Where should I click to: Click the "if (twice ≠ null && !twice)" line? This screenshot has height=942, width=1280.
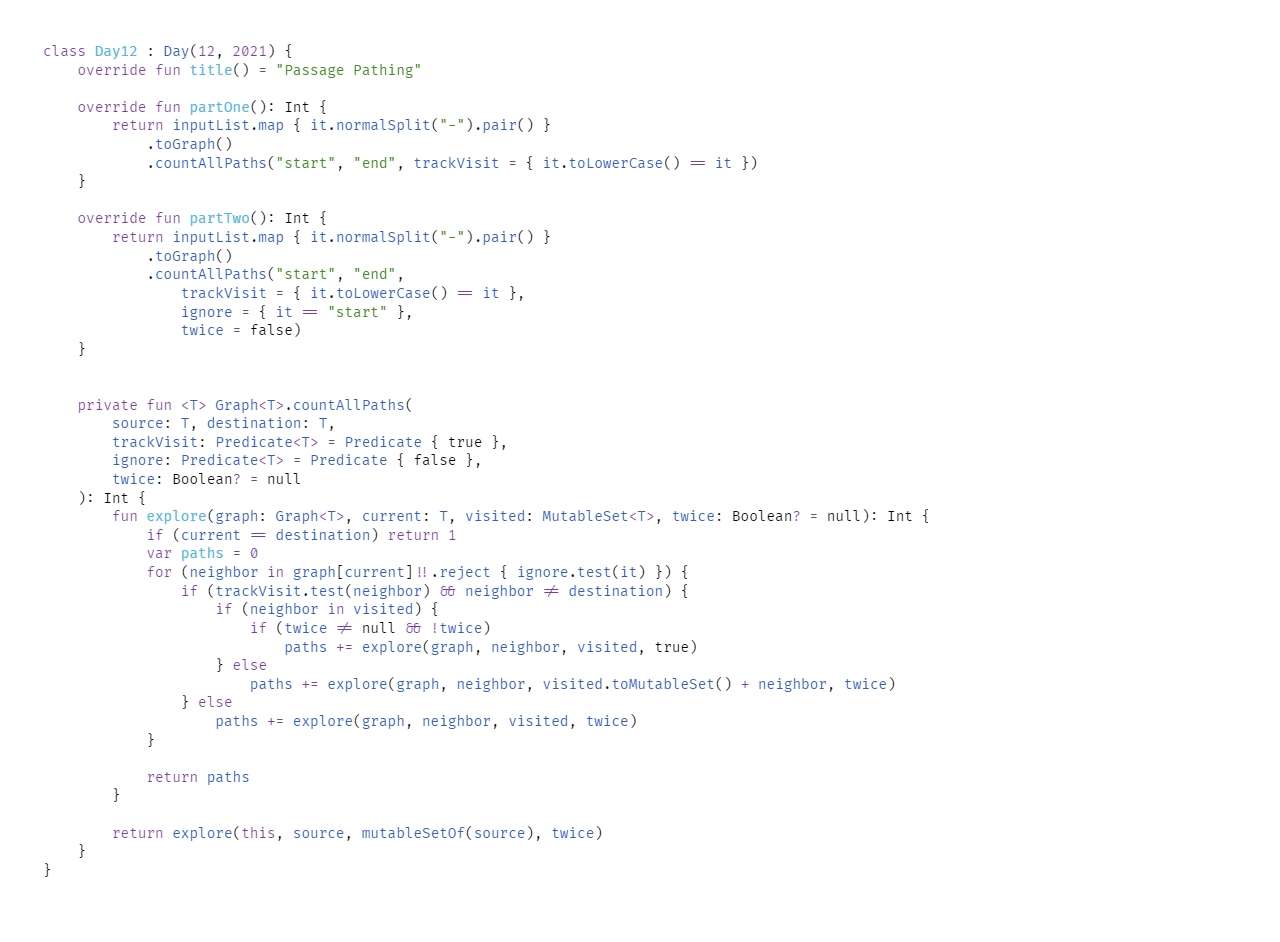click(370, 628)
